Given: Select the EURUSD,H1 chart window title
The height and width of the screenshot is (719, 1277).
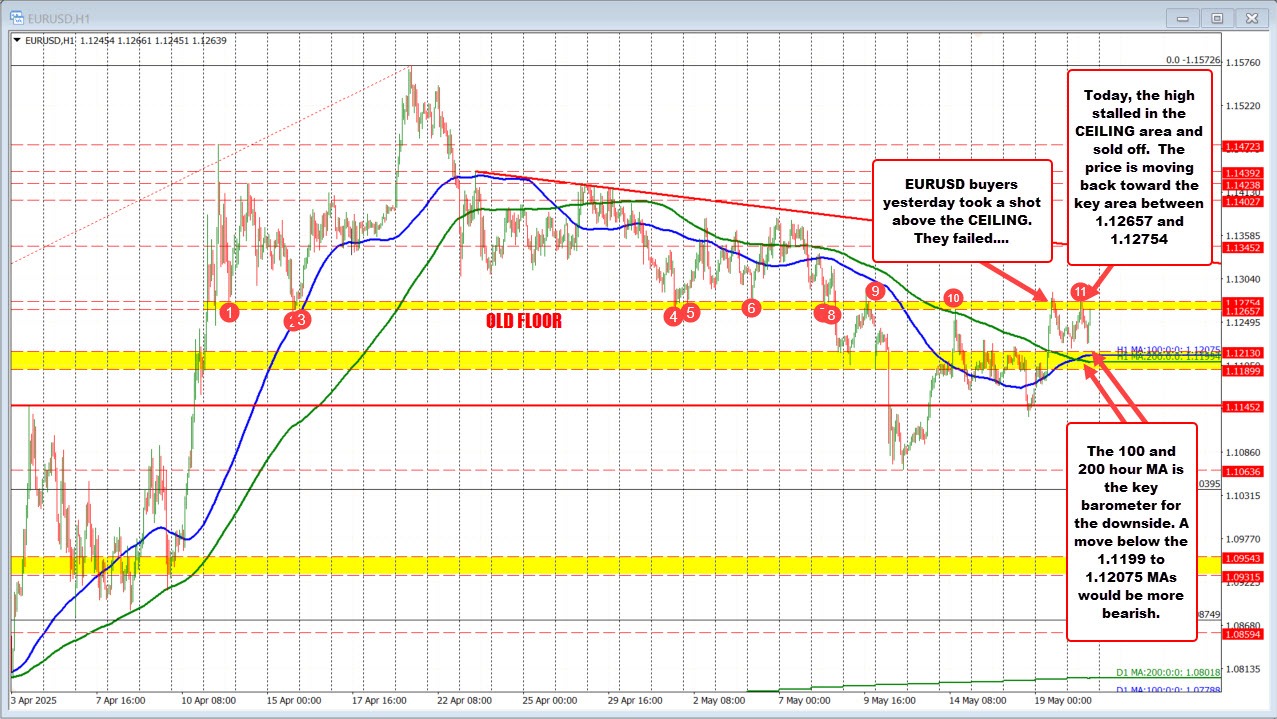Looking at the screenshot, I should [60, 17].
